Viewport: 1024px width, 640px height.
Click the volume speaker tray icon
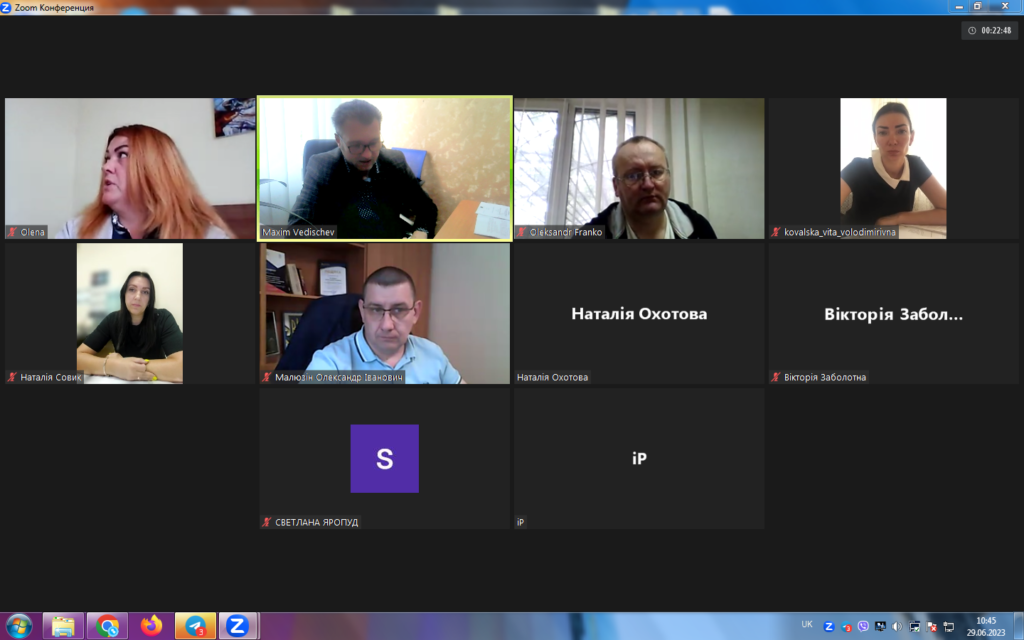(x=897, y=627)
